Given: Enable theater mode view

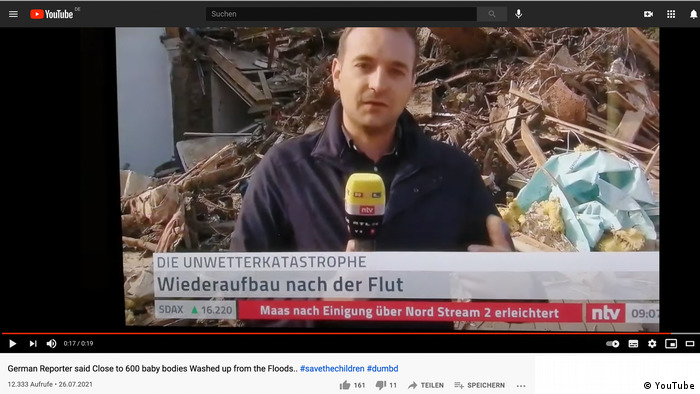Looking at the screenshot, I should click(690, 344).
